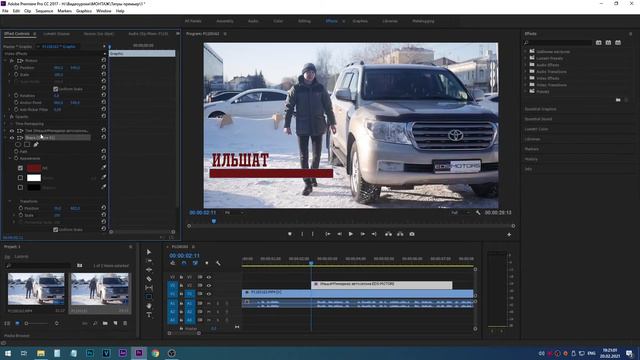Click Add Marker button in Program monitor
This screenshot has width=640, height=360.
point(290,234)
